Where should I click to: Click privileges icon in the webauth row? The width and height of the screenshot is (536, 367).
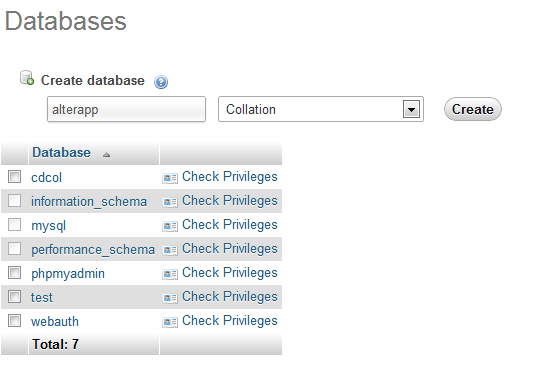tap(170, 322)
